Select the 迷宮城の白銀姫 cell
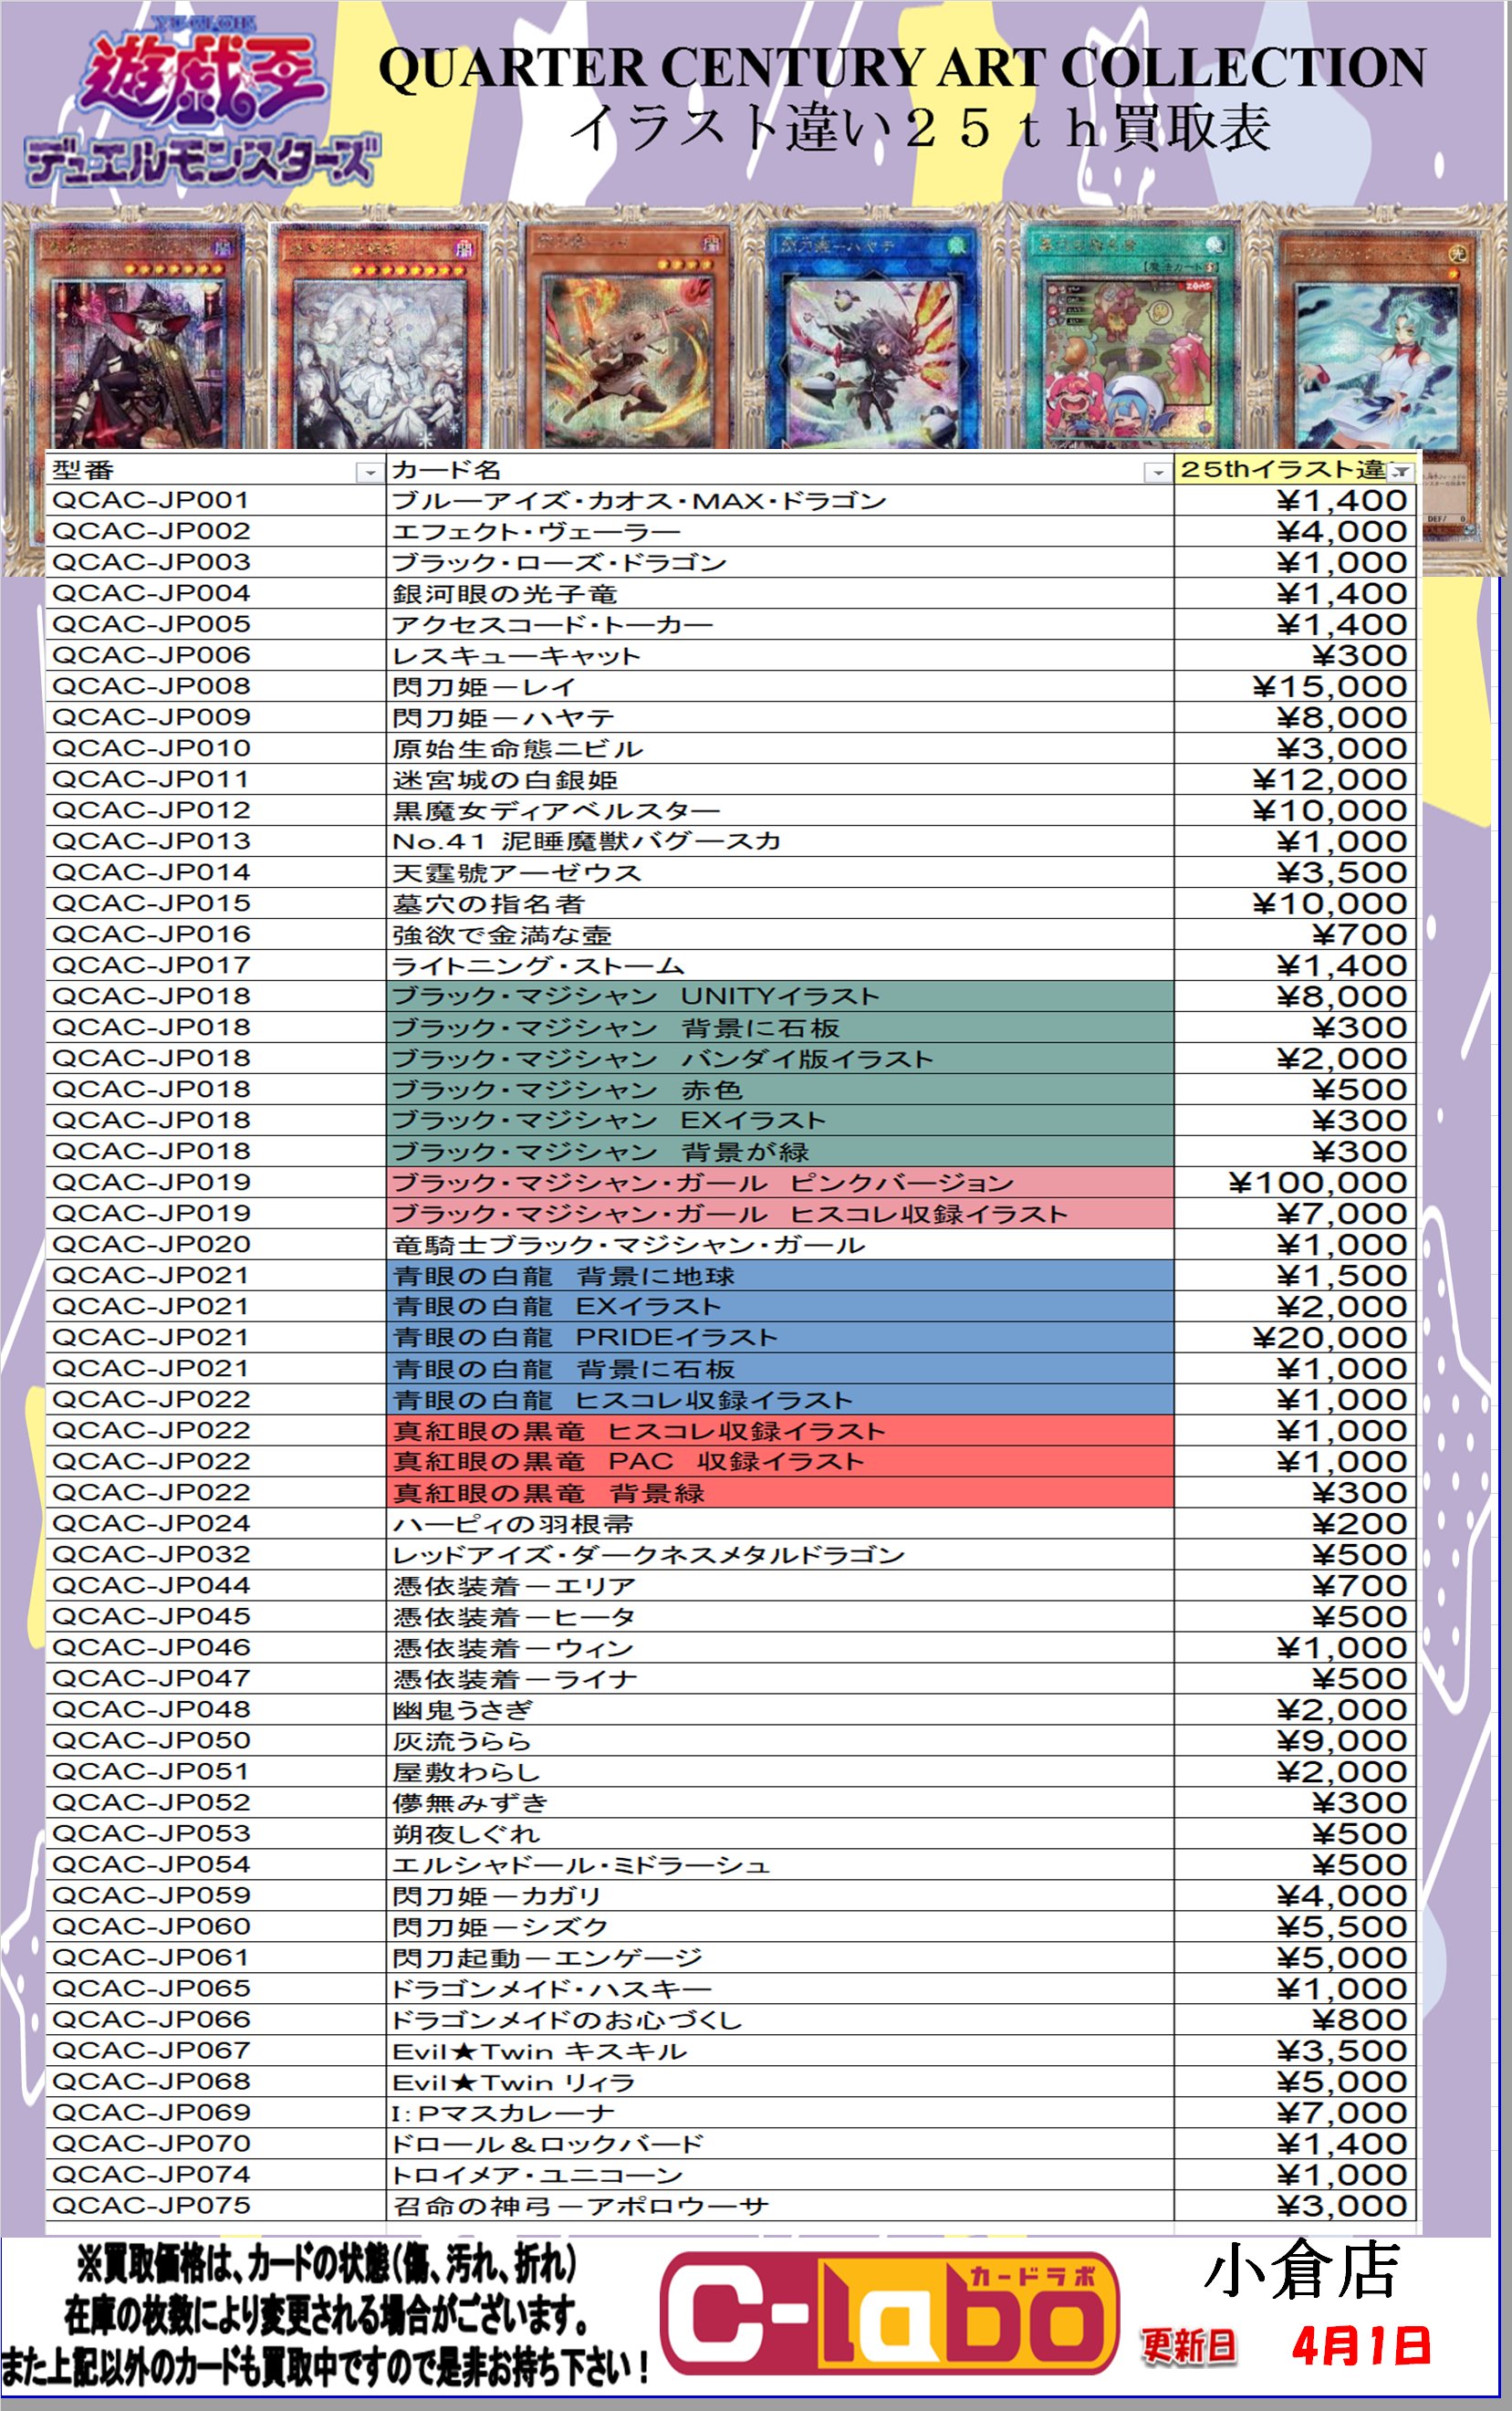This screenshot has height=2411, width=1512. [780, 780]
